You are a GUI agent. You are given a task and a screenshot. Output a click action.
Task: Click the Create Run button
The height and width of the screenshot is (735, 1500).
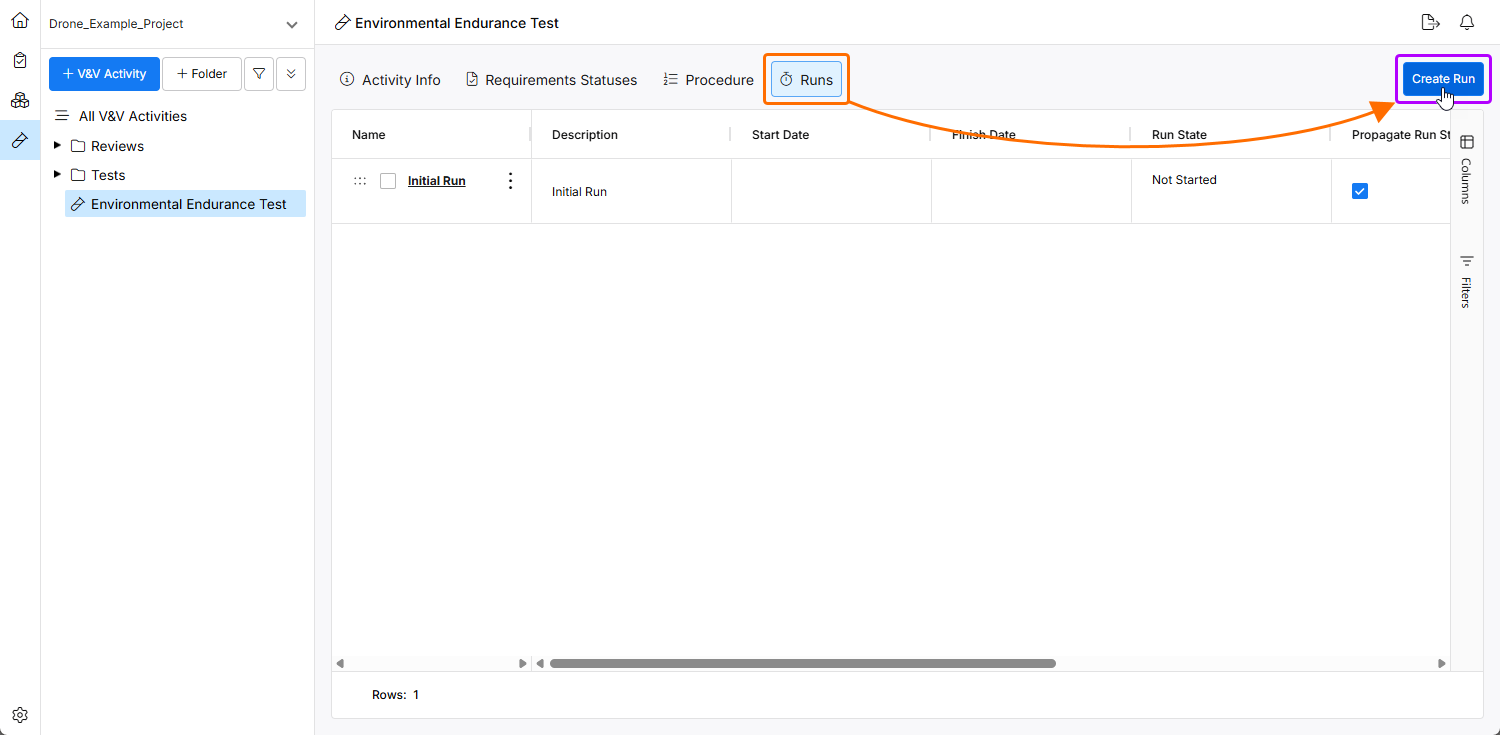click(x=1443, y=79)
